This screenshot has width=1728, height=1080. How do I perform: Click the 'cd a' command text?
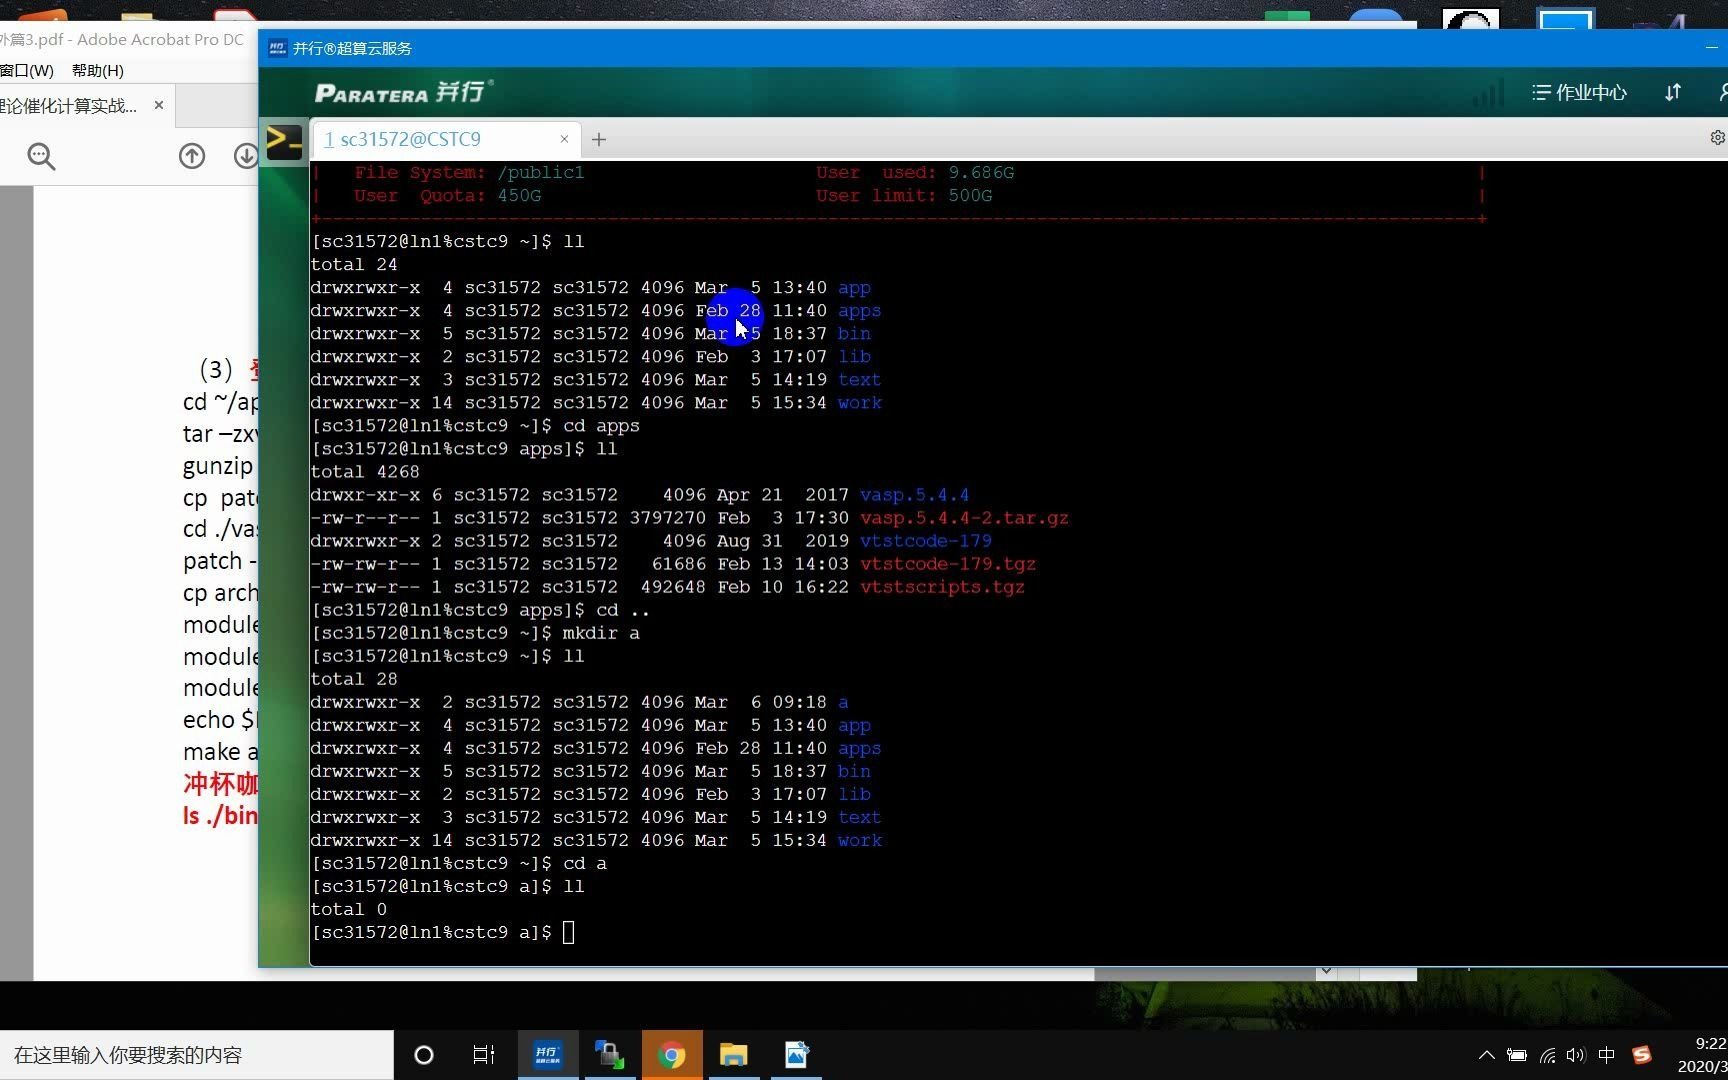pyautogui.click(x=585, y=864)
